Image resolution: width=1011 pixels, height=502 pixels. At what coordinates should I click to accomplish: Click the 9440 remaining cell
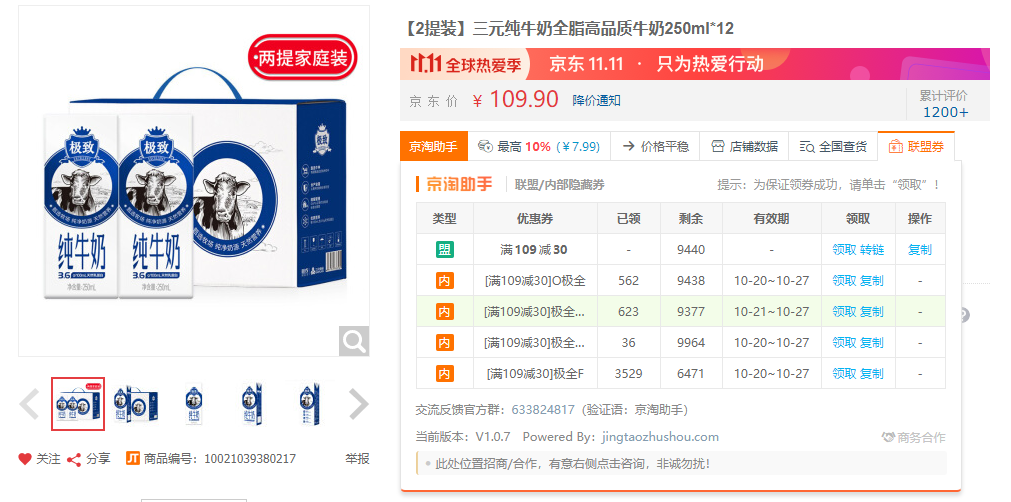691,249
